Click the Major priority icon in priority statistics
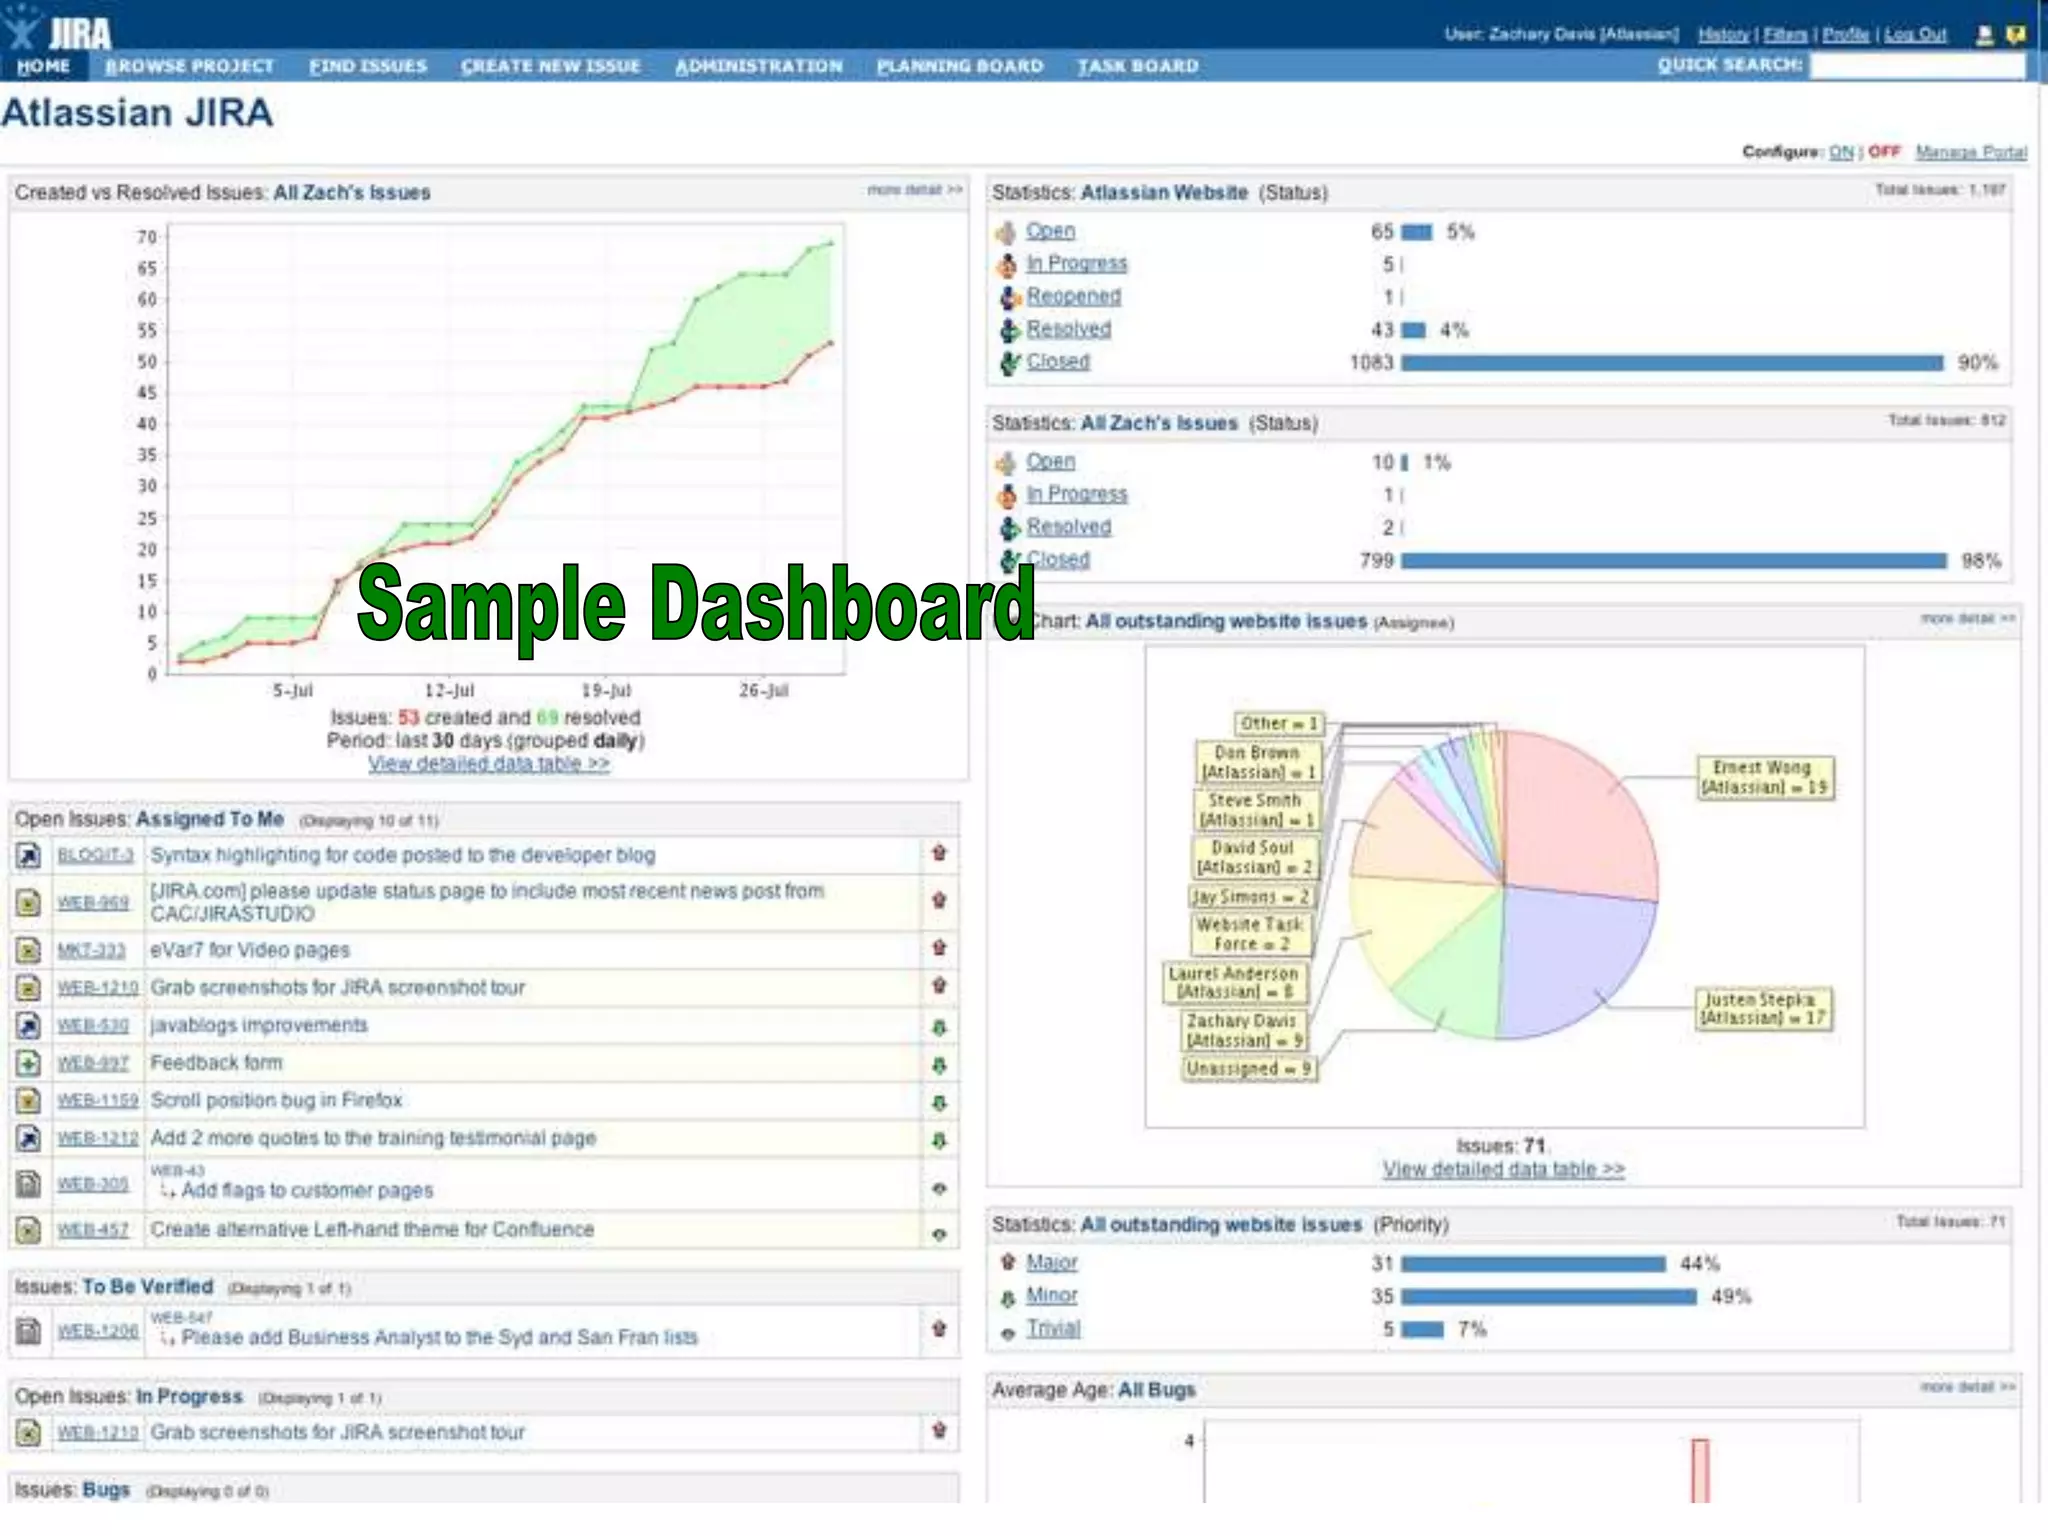 [x=1008, y=1263]
